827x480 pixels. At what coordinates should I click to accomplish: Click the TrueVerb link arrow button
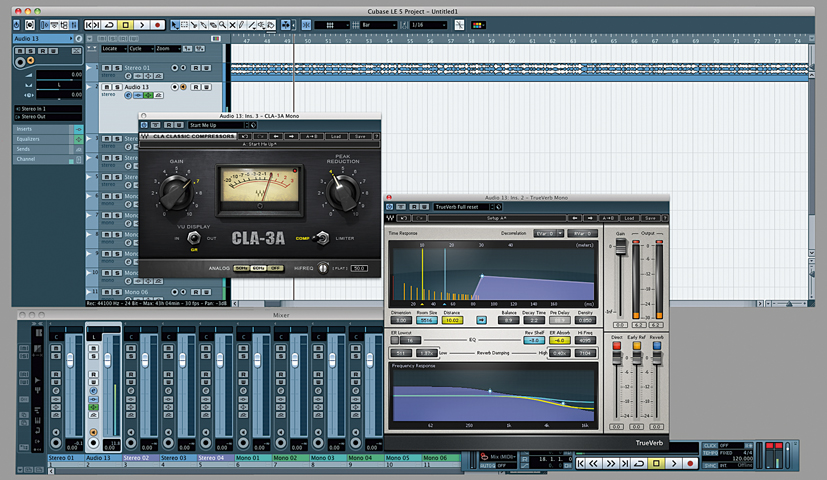[x=481, y=320]
